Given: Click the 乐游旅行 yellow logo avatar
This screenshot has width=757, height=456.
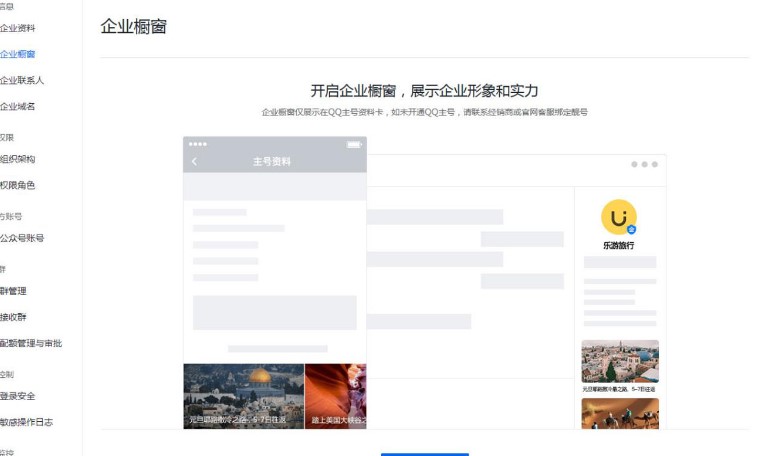Looking at the screenshot, I should [x=619, y=217].
